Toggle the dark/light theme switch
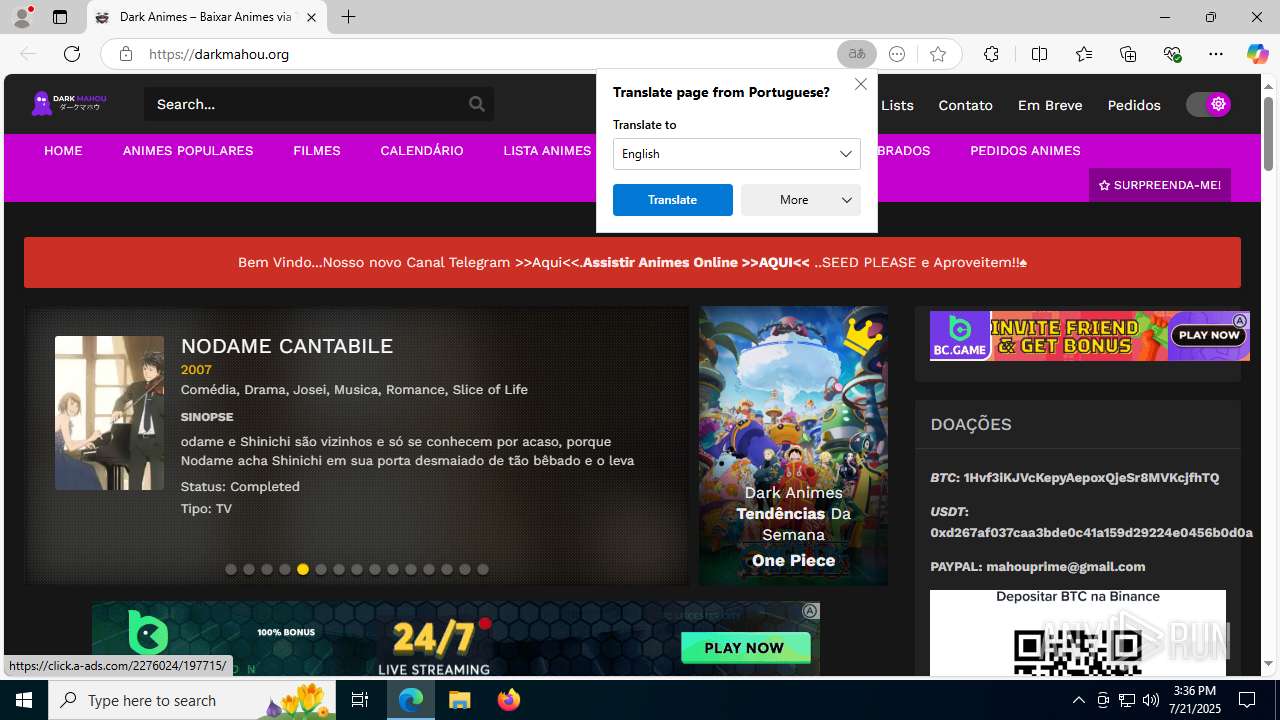 tap(1209, 104)
